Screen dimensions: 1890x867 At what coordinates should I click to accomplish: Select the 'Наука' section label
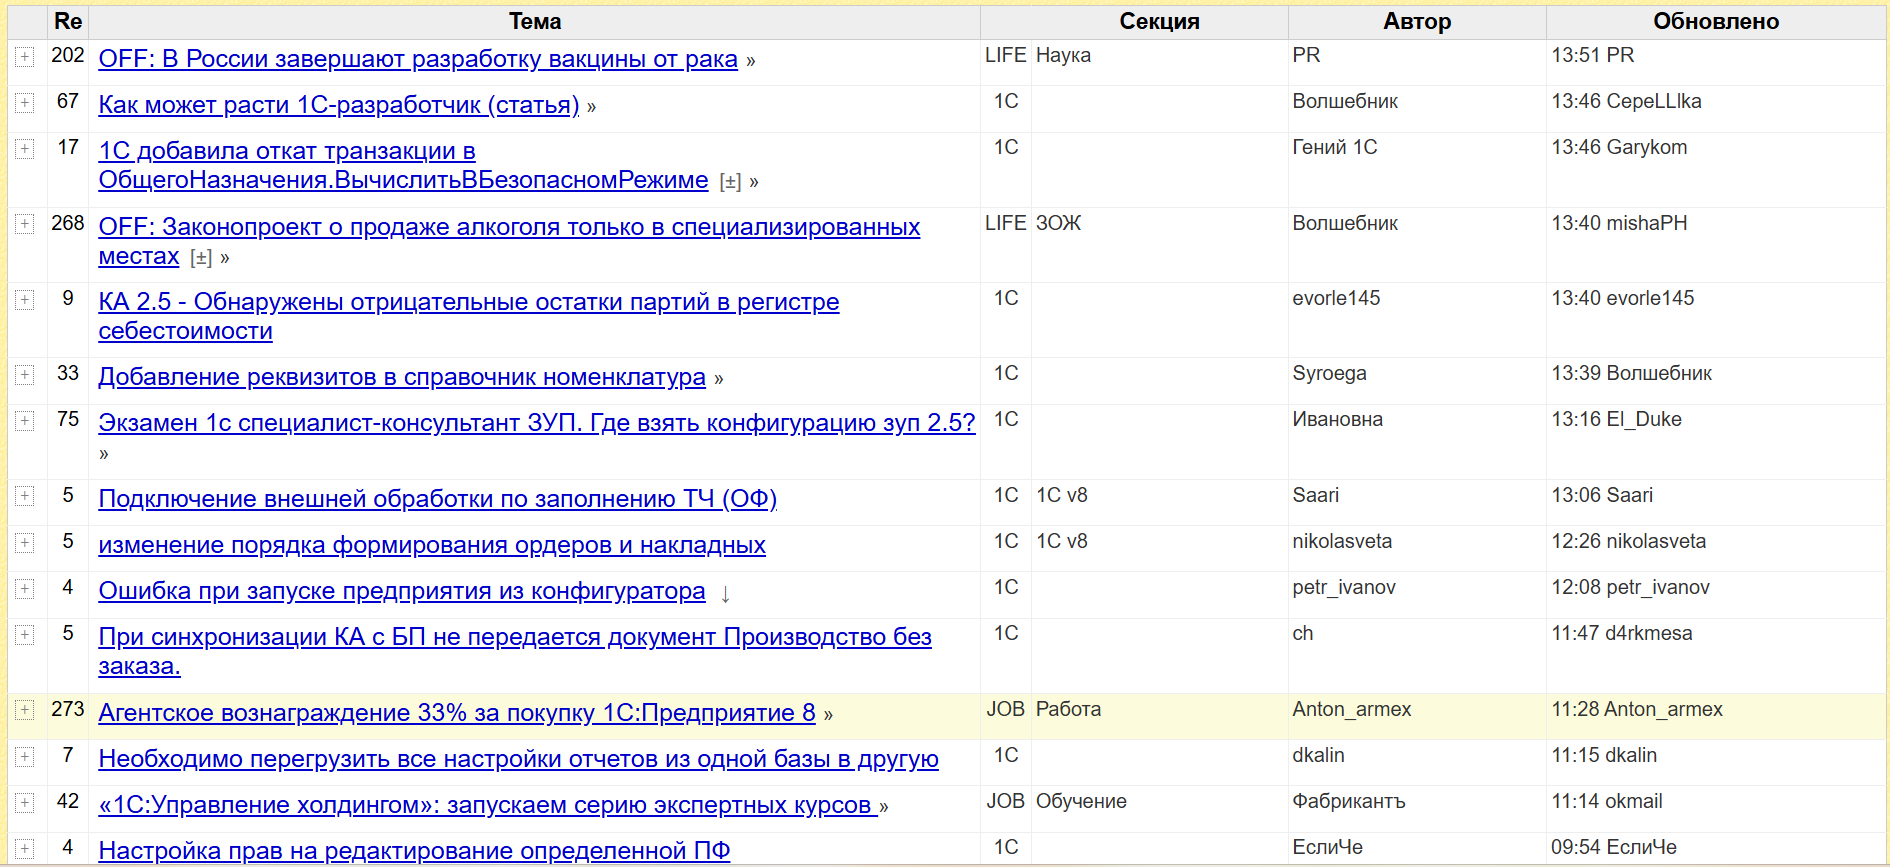point(1063,55)
